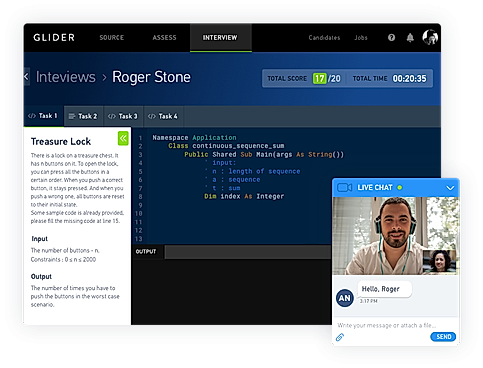
Task: Go back with the left chevron
Action: pos(27,77)
